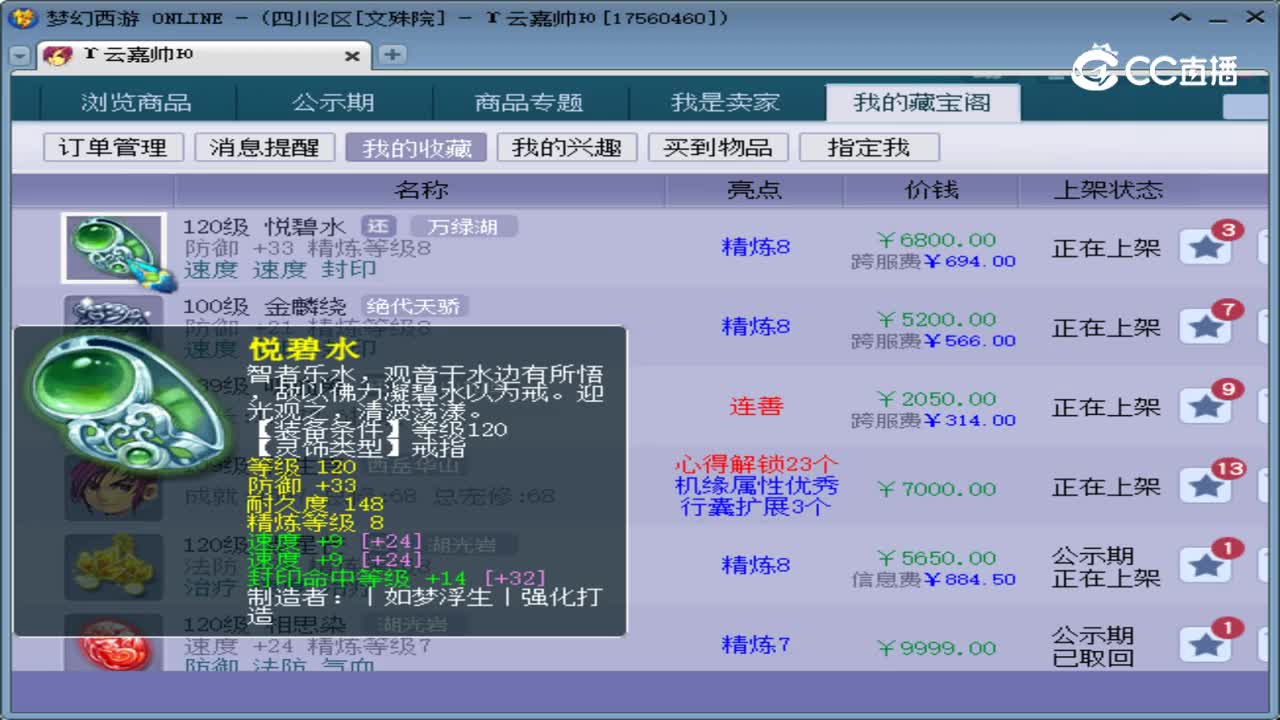Click the 上架状态 column header
Screen dimensions: 1280x720
pyautogui.click(x=1108, y=190)
